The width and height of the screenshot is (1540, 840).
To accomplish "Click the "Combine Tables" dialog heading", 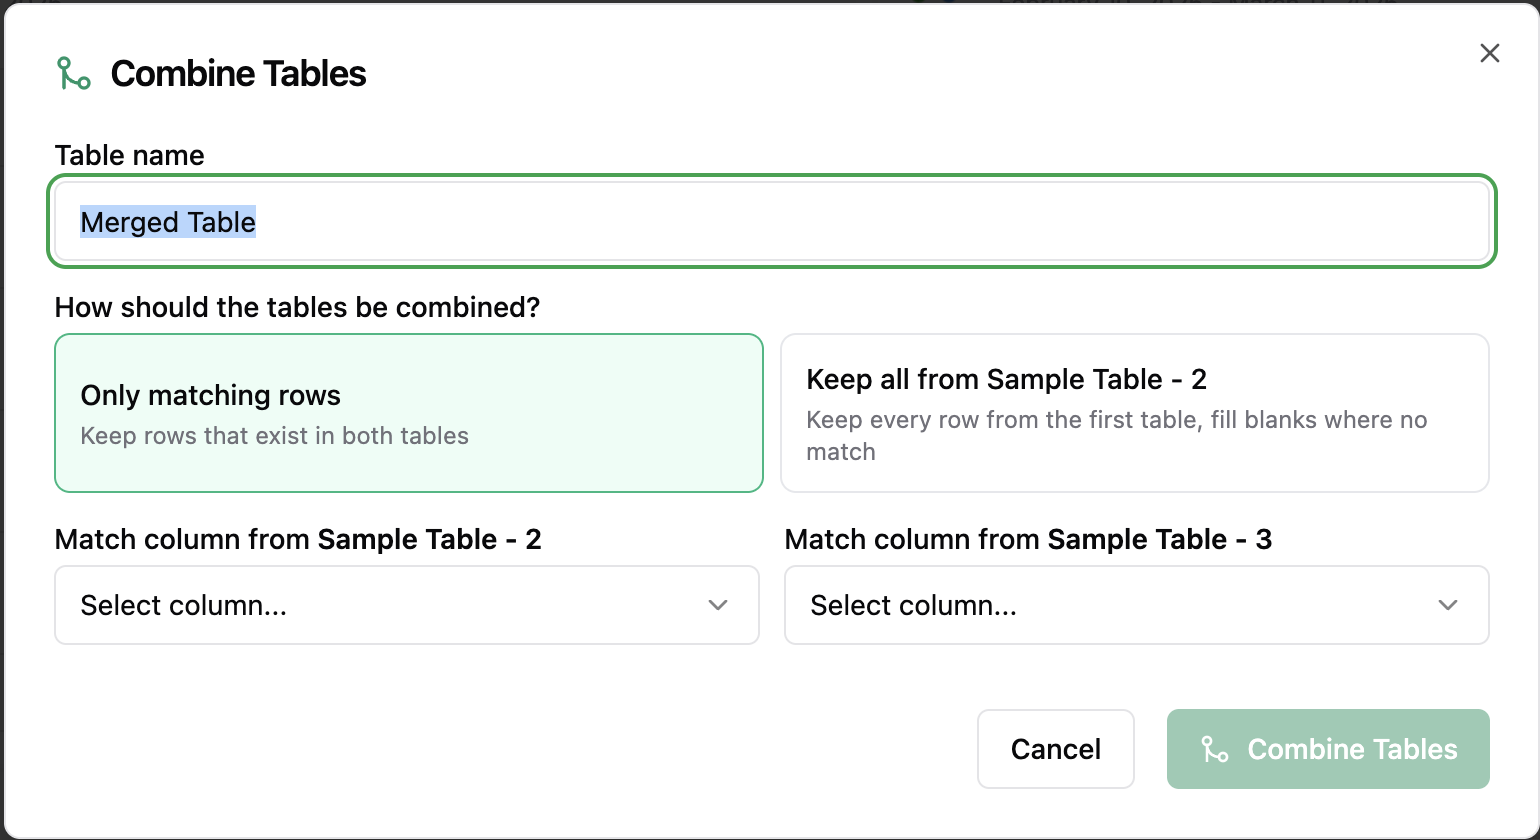I will coord(238,74).
